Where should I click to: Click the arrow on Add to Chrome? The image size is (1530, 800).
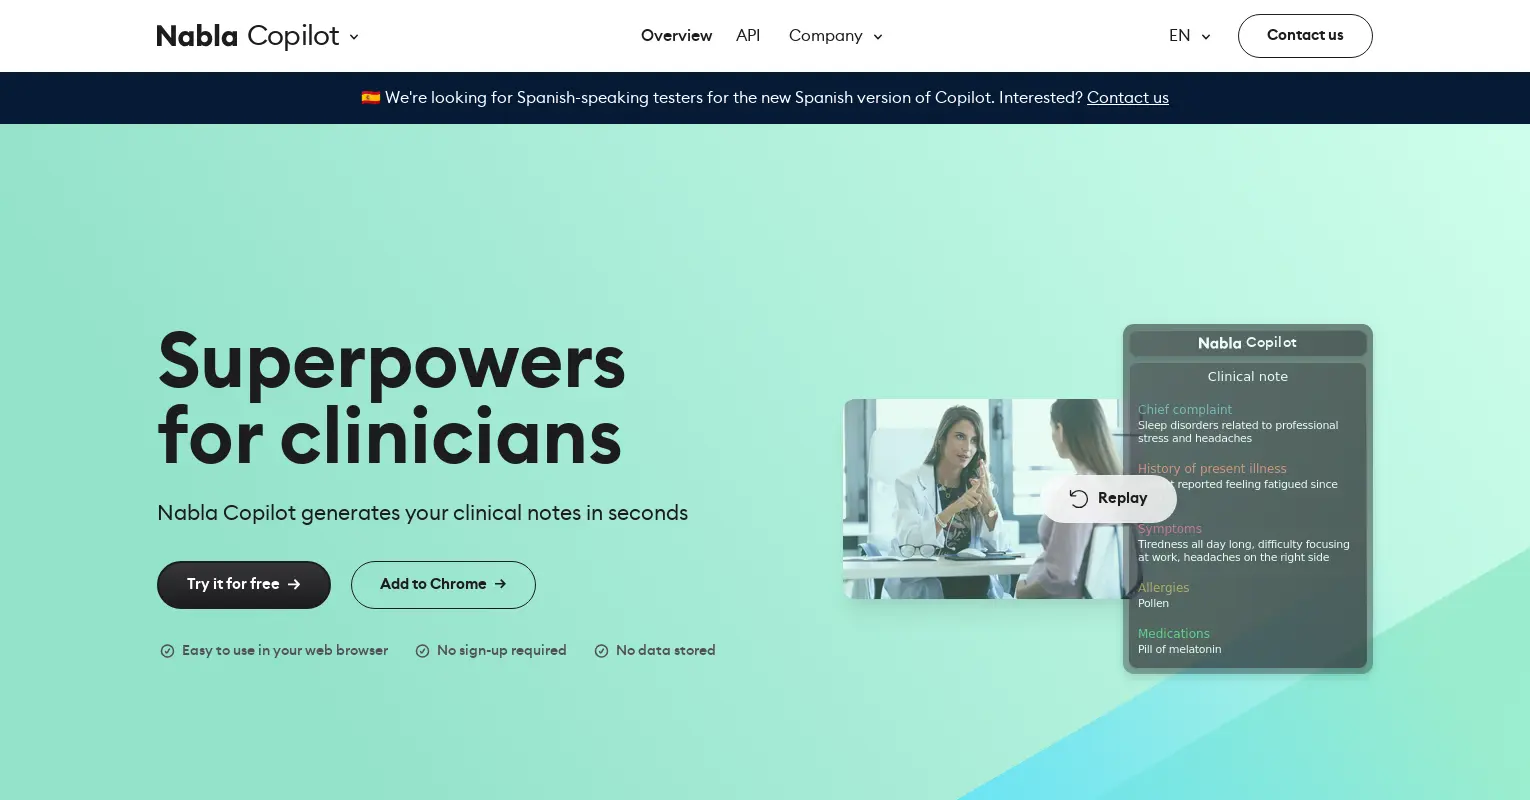pos(500,584)
